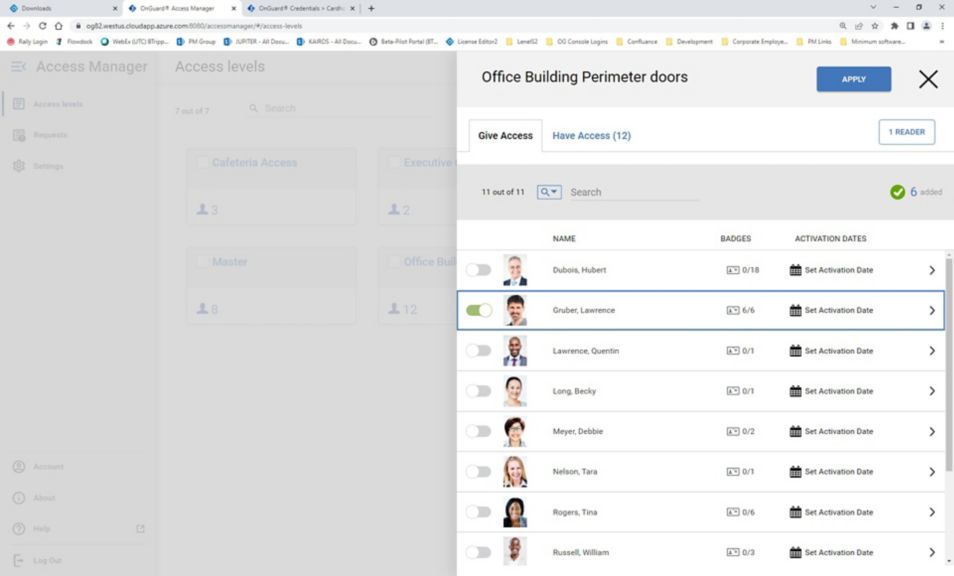Click the magnifier icon next to Search

coord(543,191)
